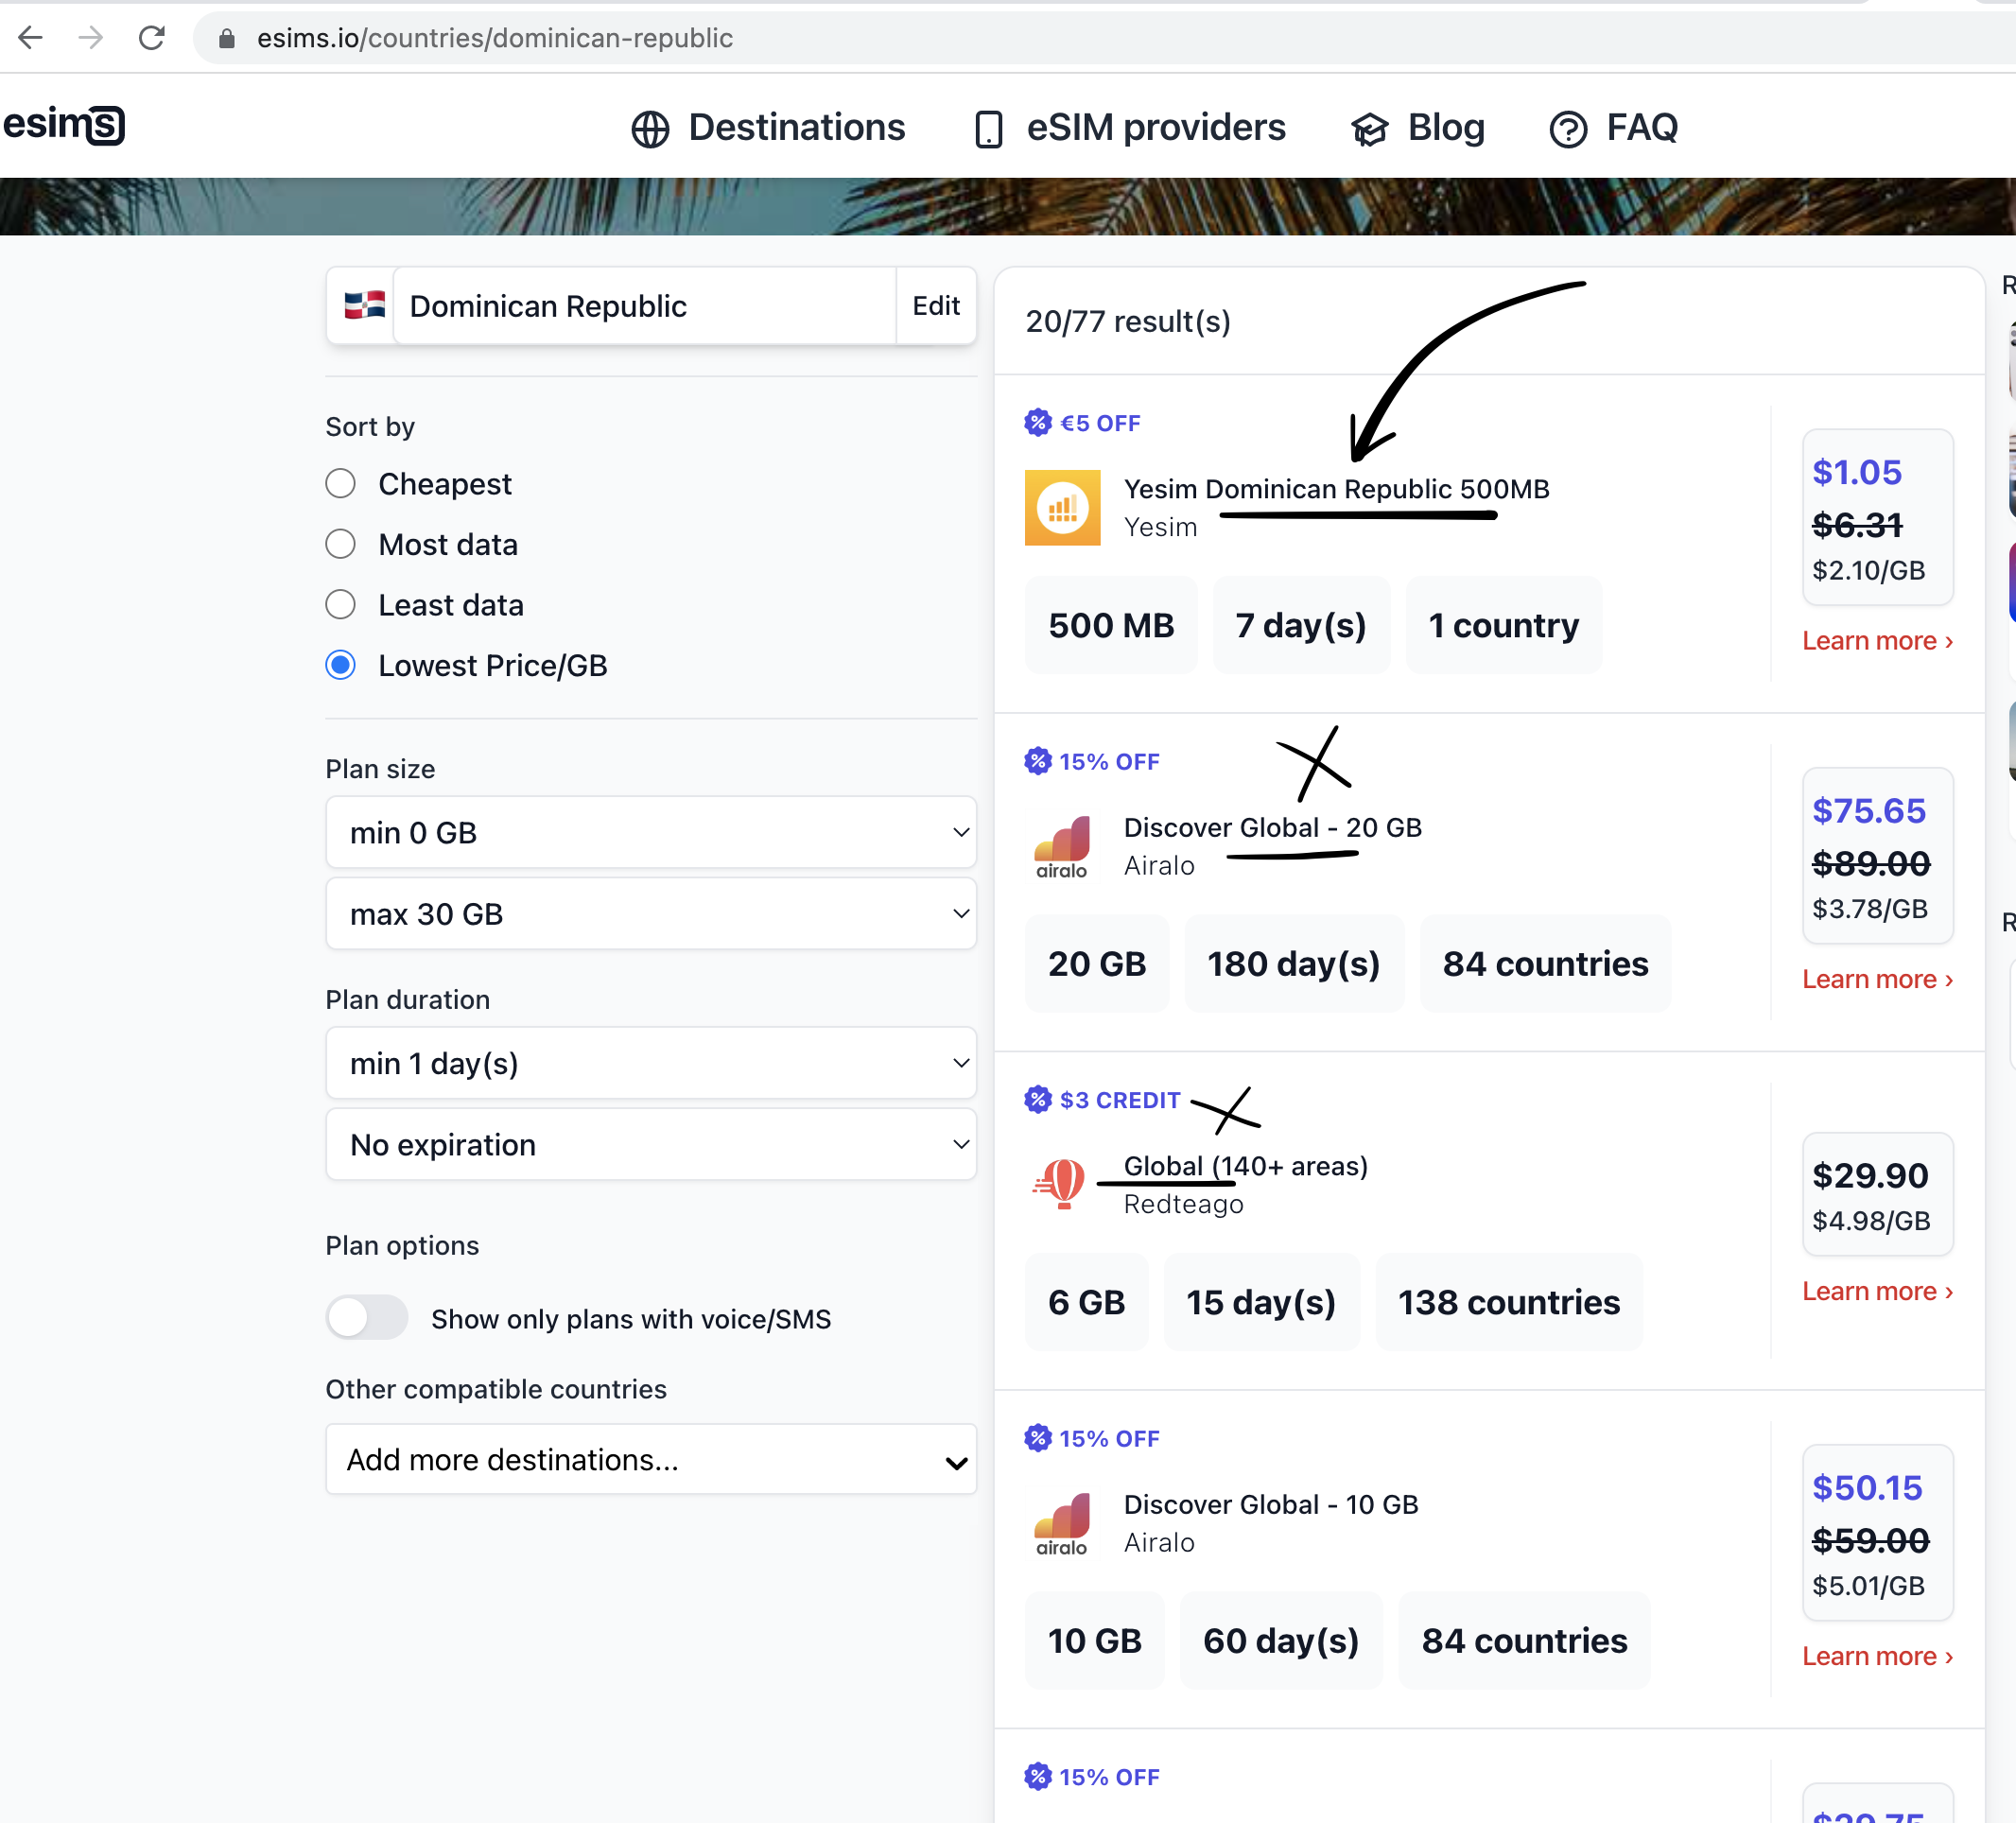
Task: Click Edit next to Dominican Republic
Action: point(935,305)
